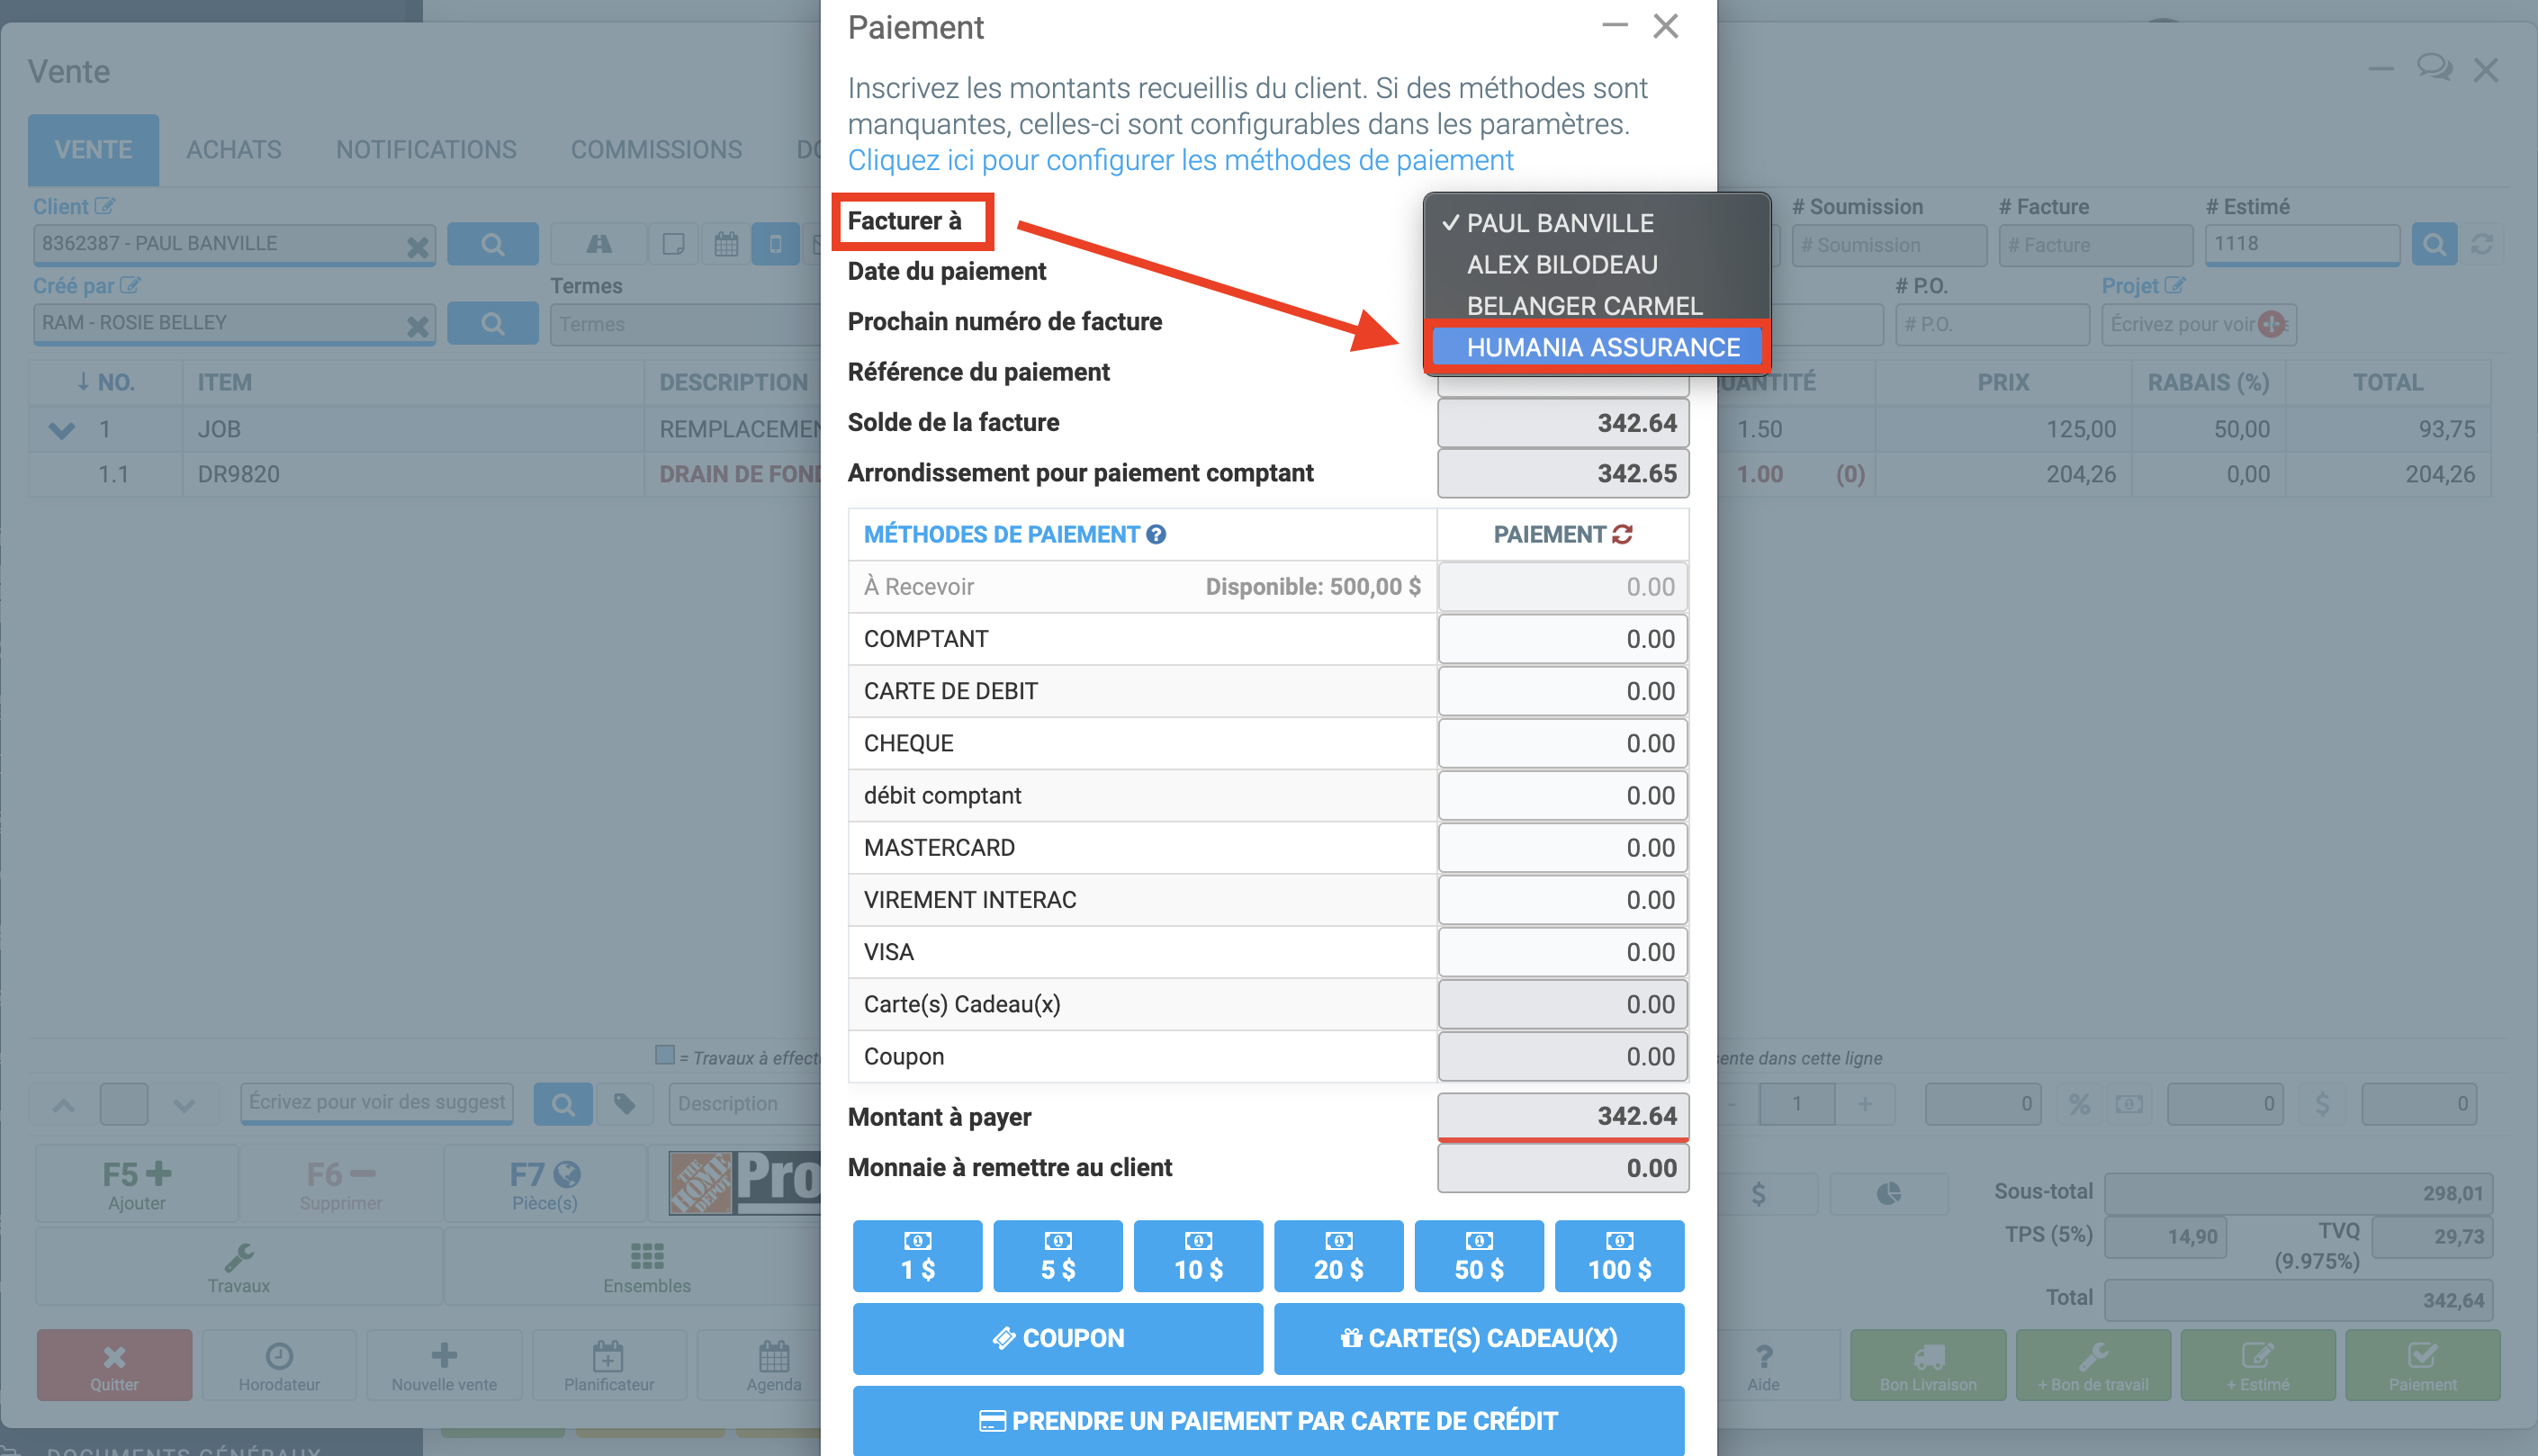The width and height of the screenshot is (2538, 1456).
Task: Switch to the ACHATS tab
Action: pyautogui.click(x=233, y=150)
